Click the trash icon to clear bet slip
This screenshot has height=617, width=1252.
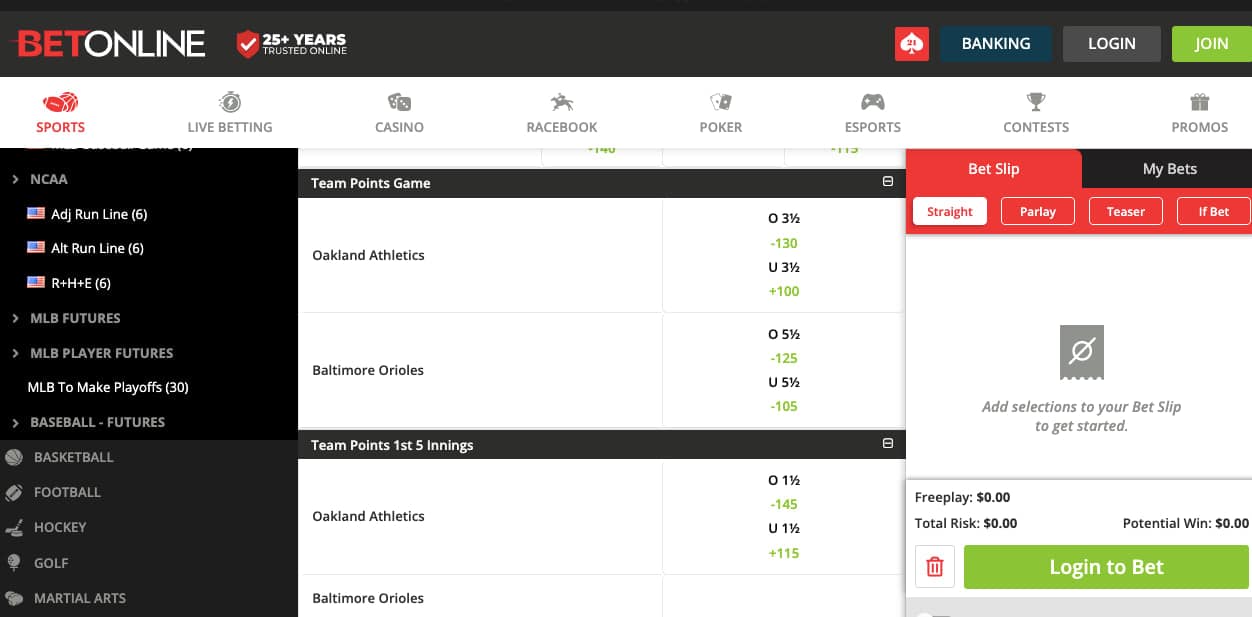coord(935,567)
